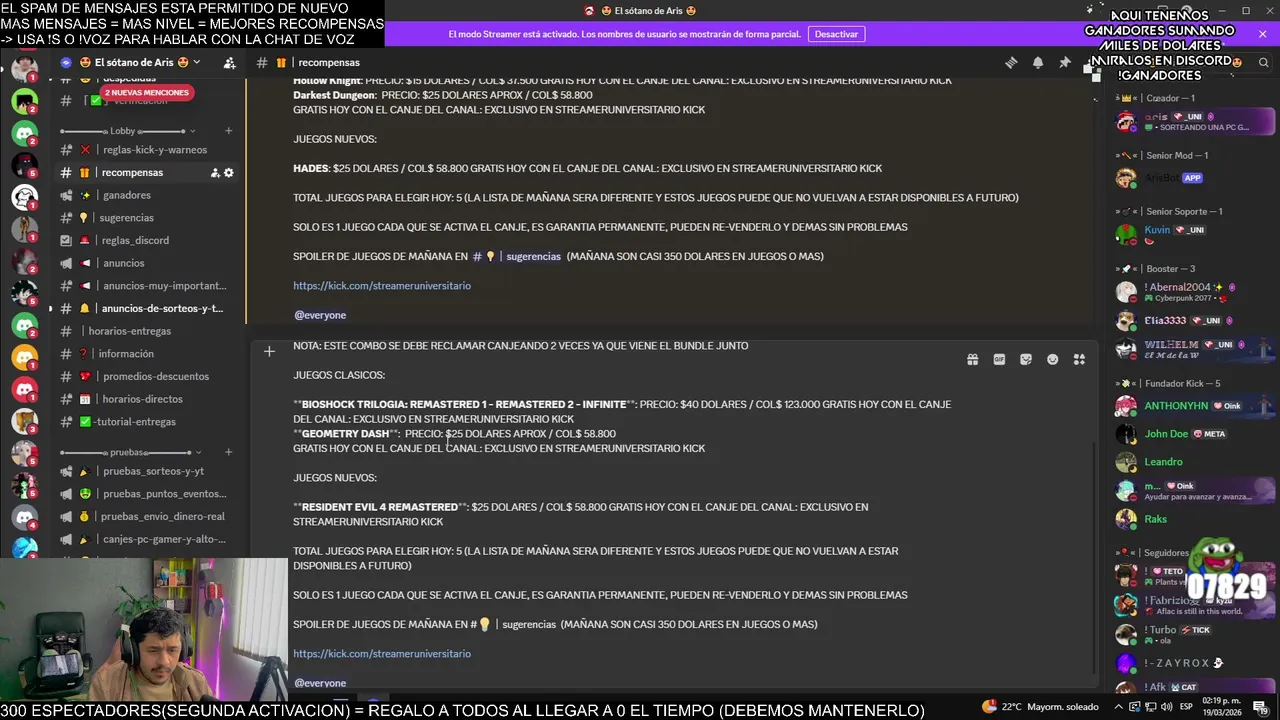Open the información channel

[145, 354]
